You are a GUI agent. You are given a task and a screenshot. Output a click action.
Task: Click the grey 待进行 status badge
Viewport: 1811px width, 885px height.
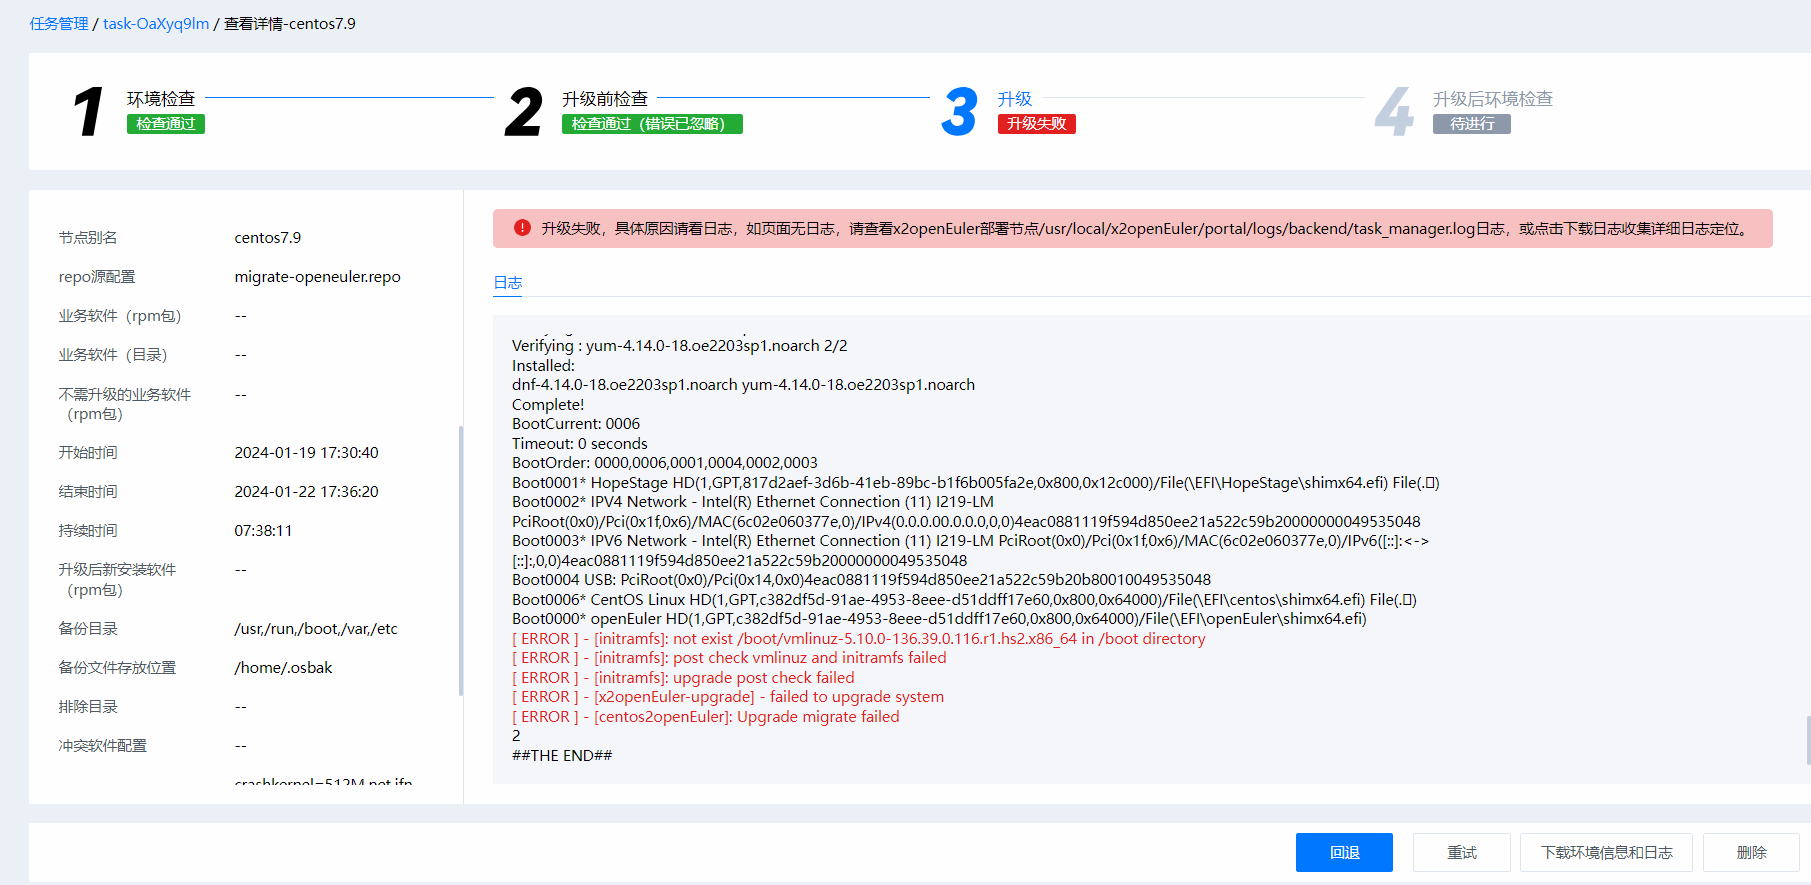[x=1471, y=124]
